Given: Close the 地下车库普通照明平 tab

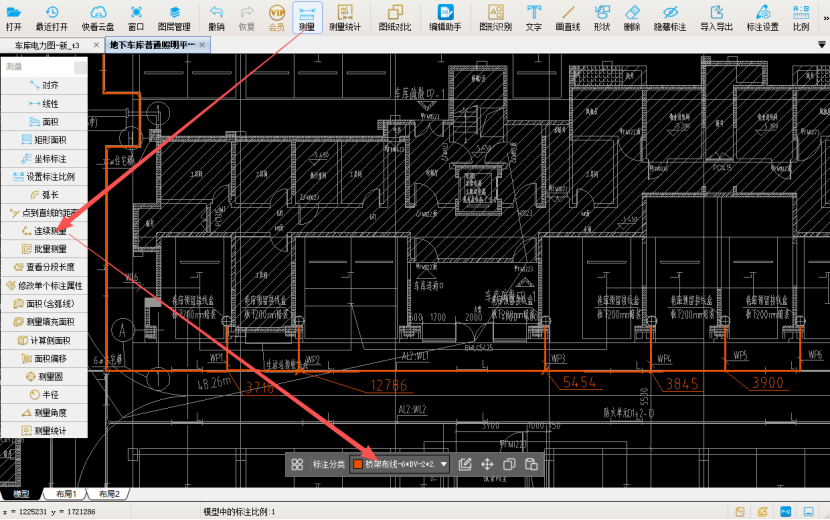Looking at the screenshot, I should pos(202,45).
